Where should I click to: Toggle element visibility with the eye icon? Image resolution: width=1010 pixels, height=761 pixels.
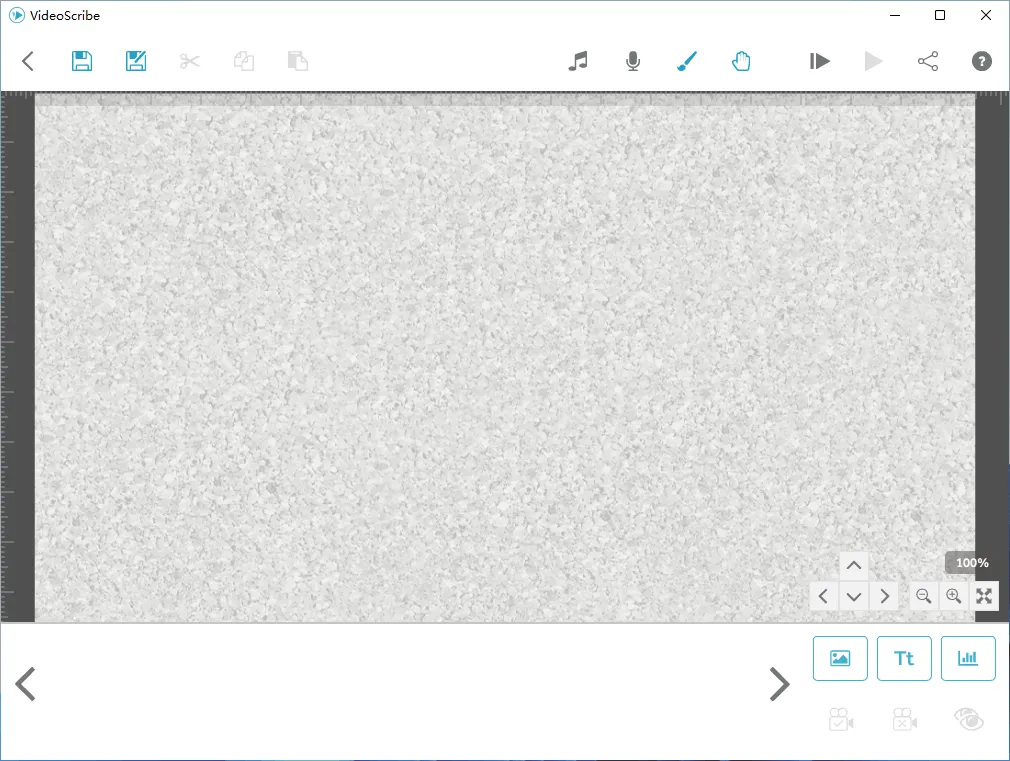[968, 719]
